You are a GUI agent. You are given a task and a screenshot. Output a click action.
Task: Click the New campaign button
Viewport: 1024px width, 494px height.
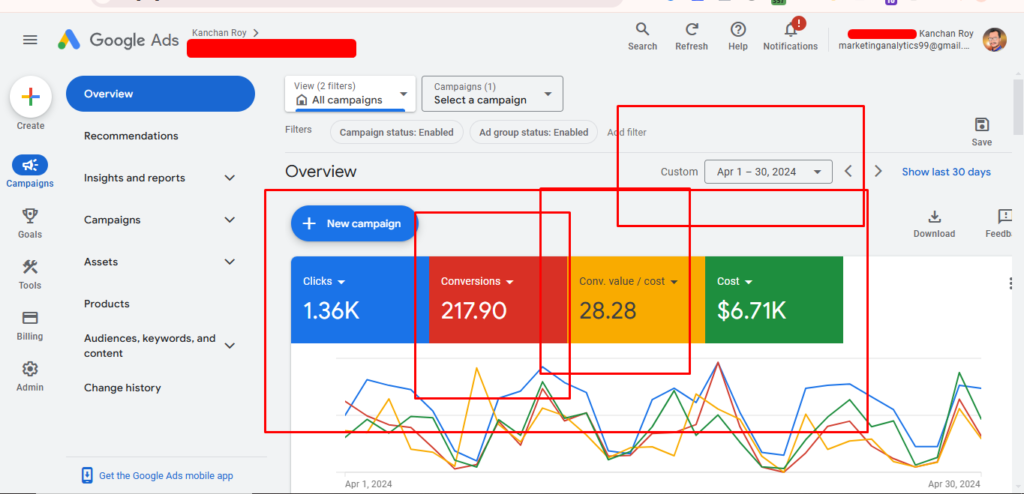pos(354,223)
